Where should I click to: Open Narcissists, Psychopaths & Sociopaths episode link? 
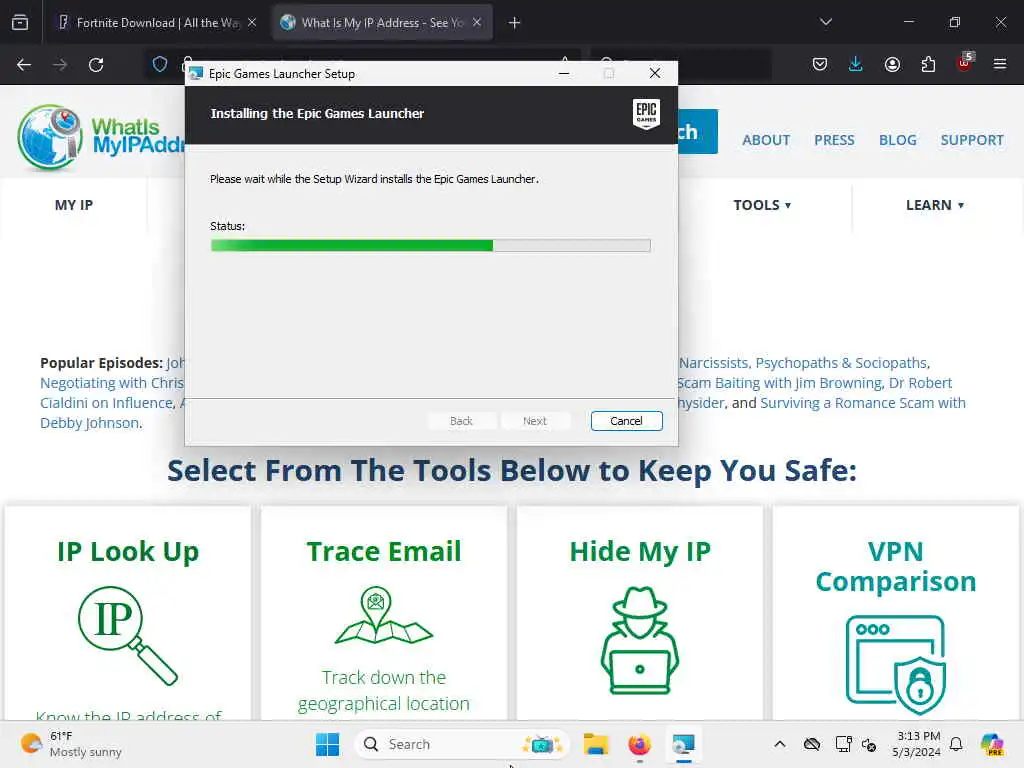(x=804, y=363)
